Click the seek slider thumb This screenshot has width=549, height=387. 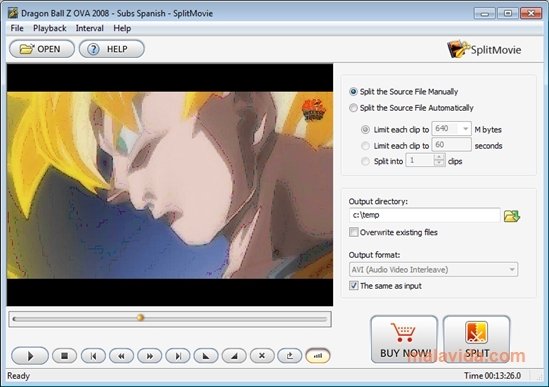(x=140, y=318)
